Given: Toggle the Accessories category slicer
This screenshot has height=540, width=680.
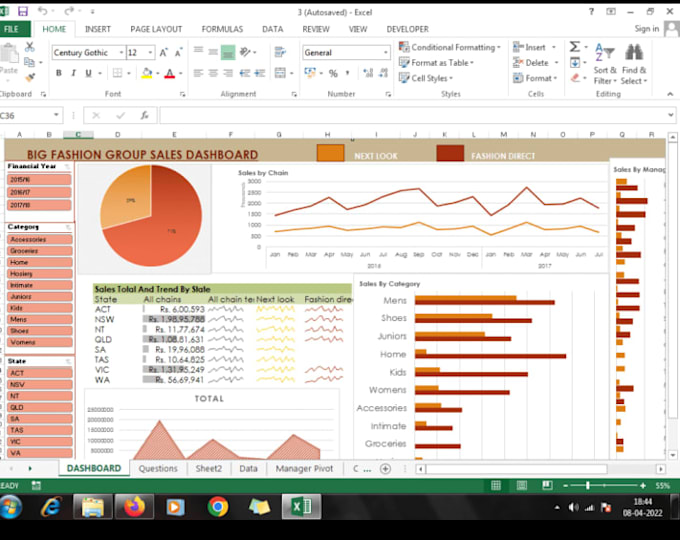Looking at the screenshot, I should pyautogui.click(x=40, y=239).
